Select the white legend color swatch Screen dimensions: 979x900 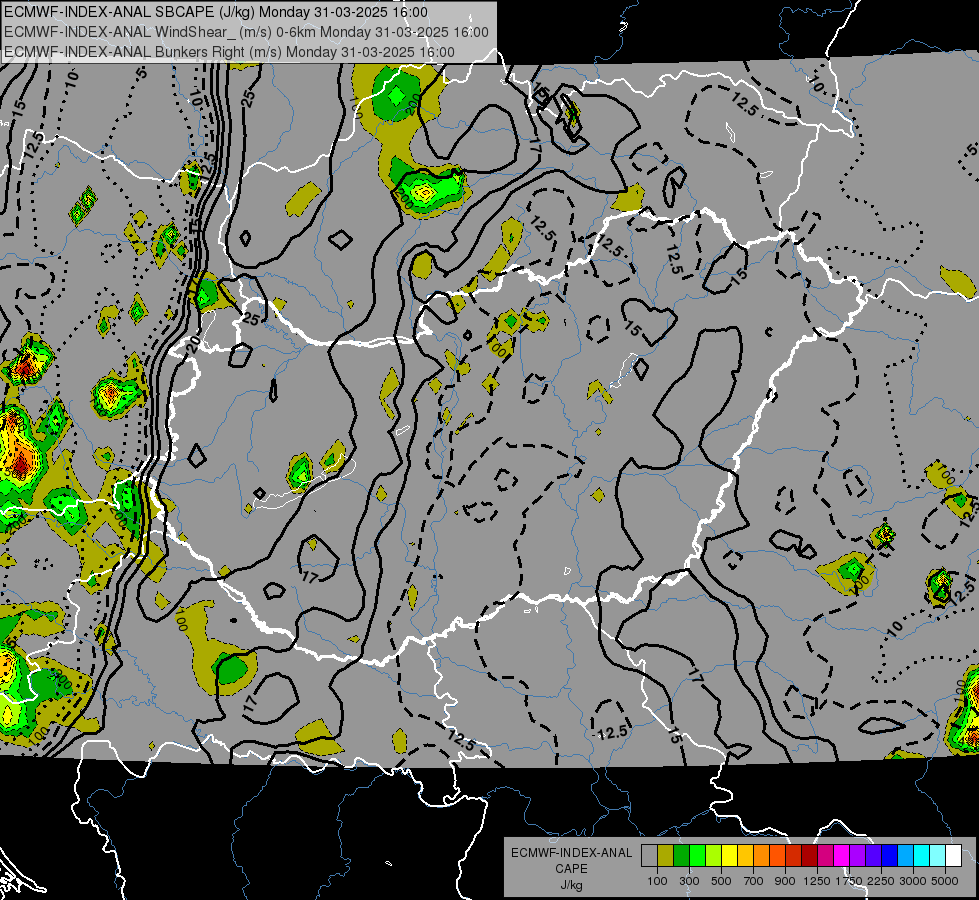point(953,855)
